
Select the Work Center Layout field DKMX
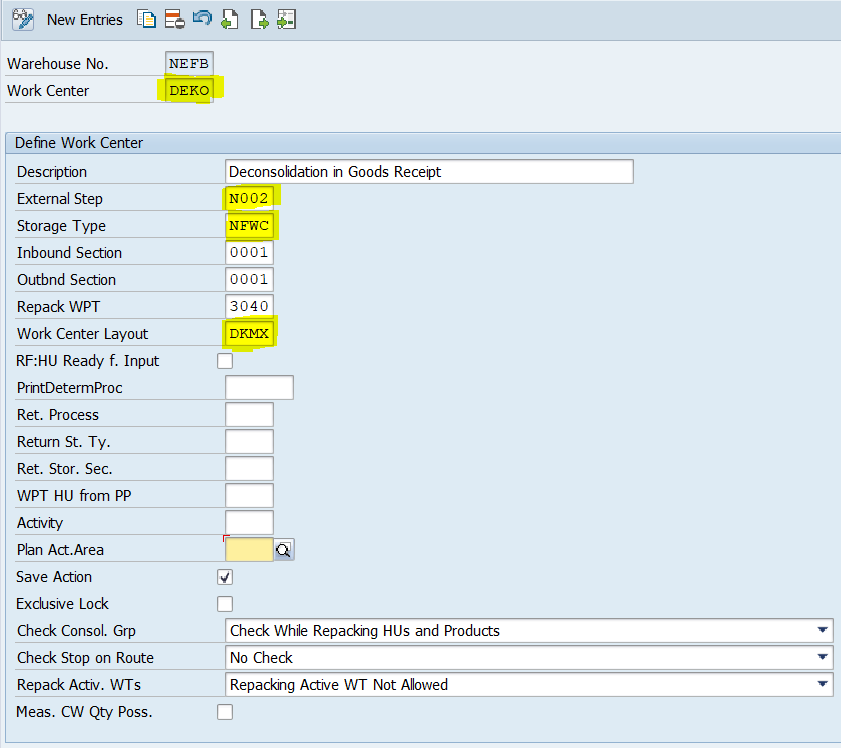tap(249, 334)
